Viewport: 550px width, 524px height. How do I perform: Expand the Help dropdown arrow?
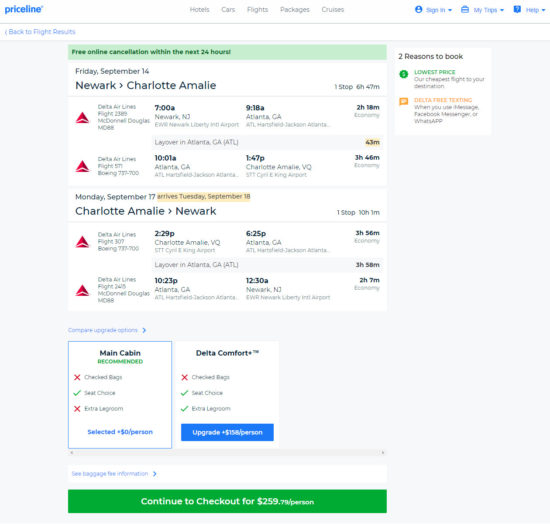[x=543, y=10]
